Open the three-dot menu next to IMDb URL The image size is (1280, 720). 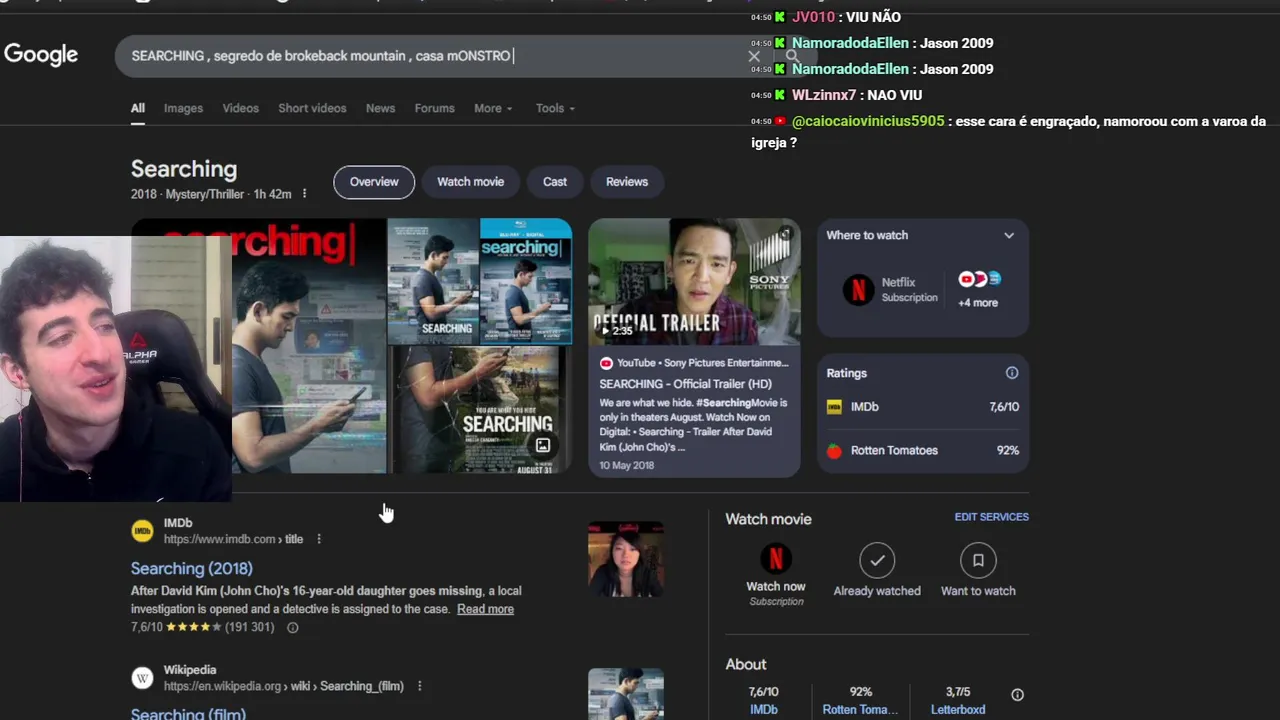click(319, 539)
